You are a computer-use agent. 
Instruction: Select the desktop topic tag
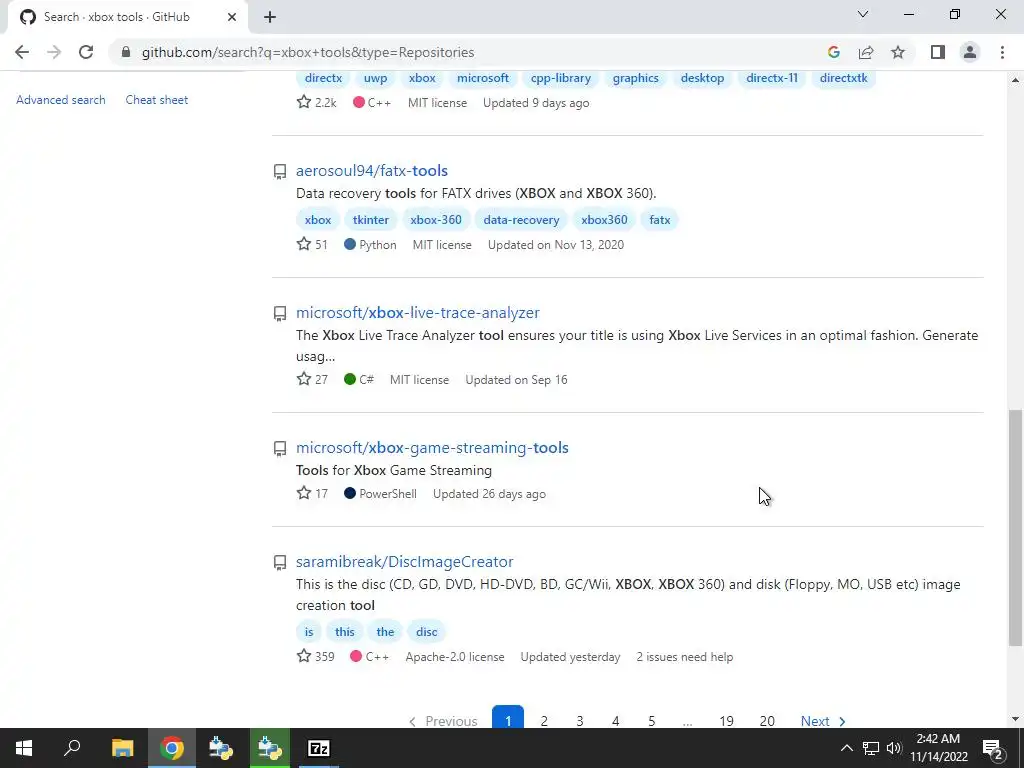point(702,78)
